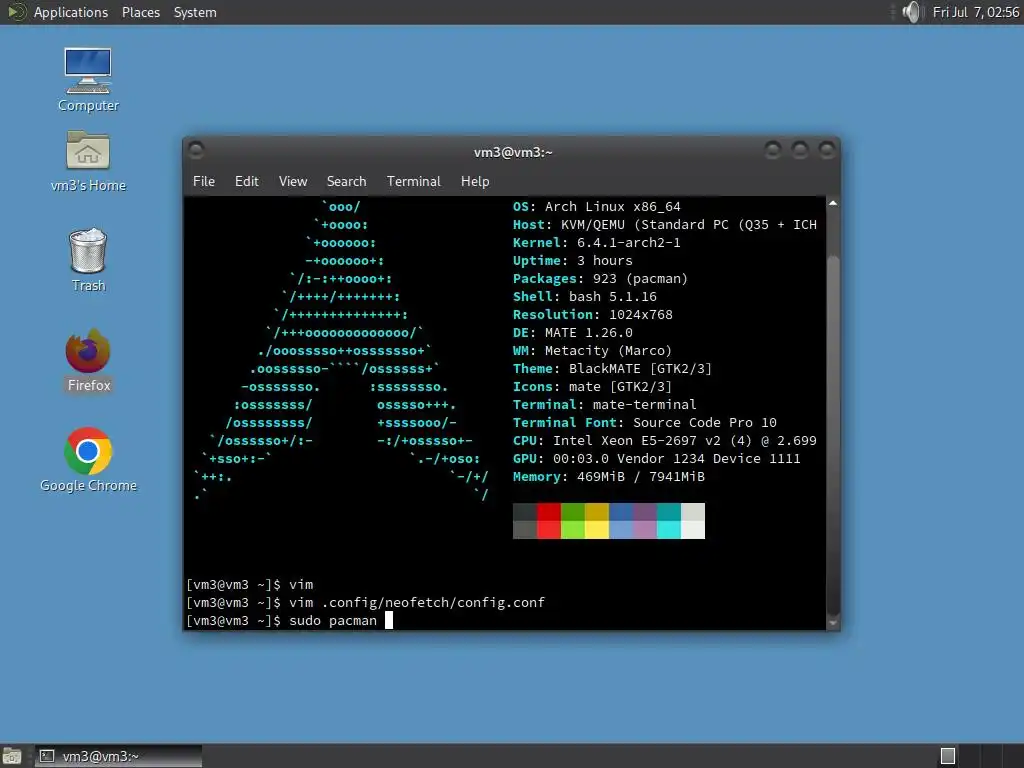The width and height of the screenshot is (1024, 768).
Task: Click the 'Icons: mate [GTK2/3]' line
Action: point(592,387)
